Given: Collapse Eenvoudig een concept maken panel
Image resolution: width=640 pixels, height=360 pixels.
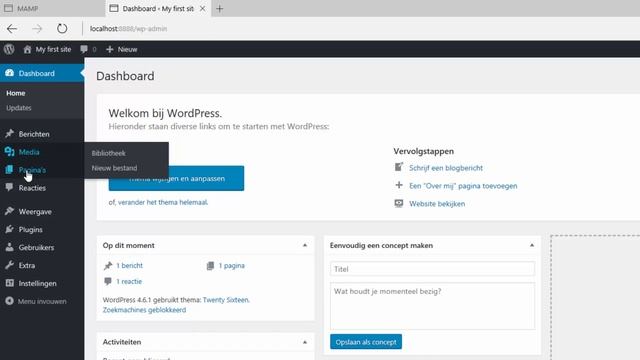Looking at the screenshot, I should (532, 245).
